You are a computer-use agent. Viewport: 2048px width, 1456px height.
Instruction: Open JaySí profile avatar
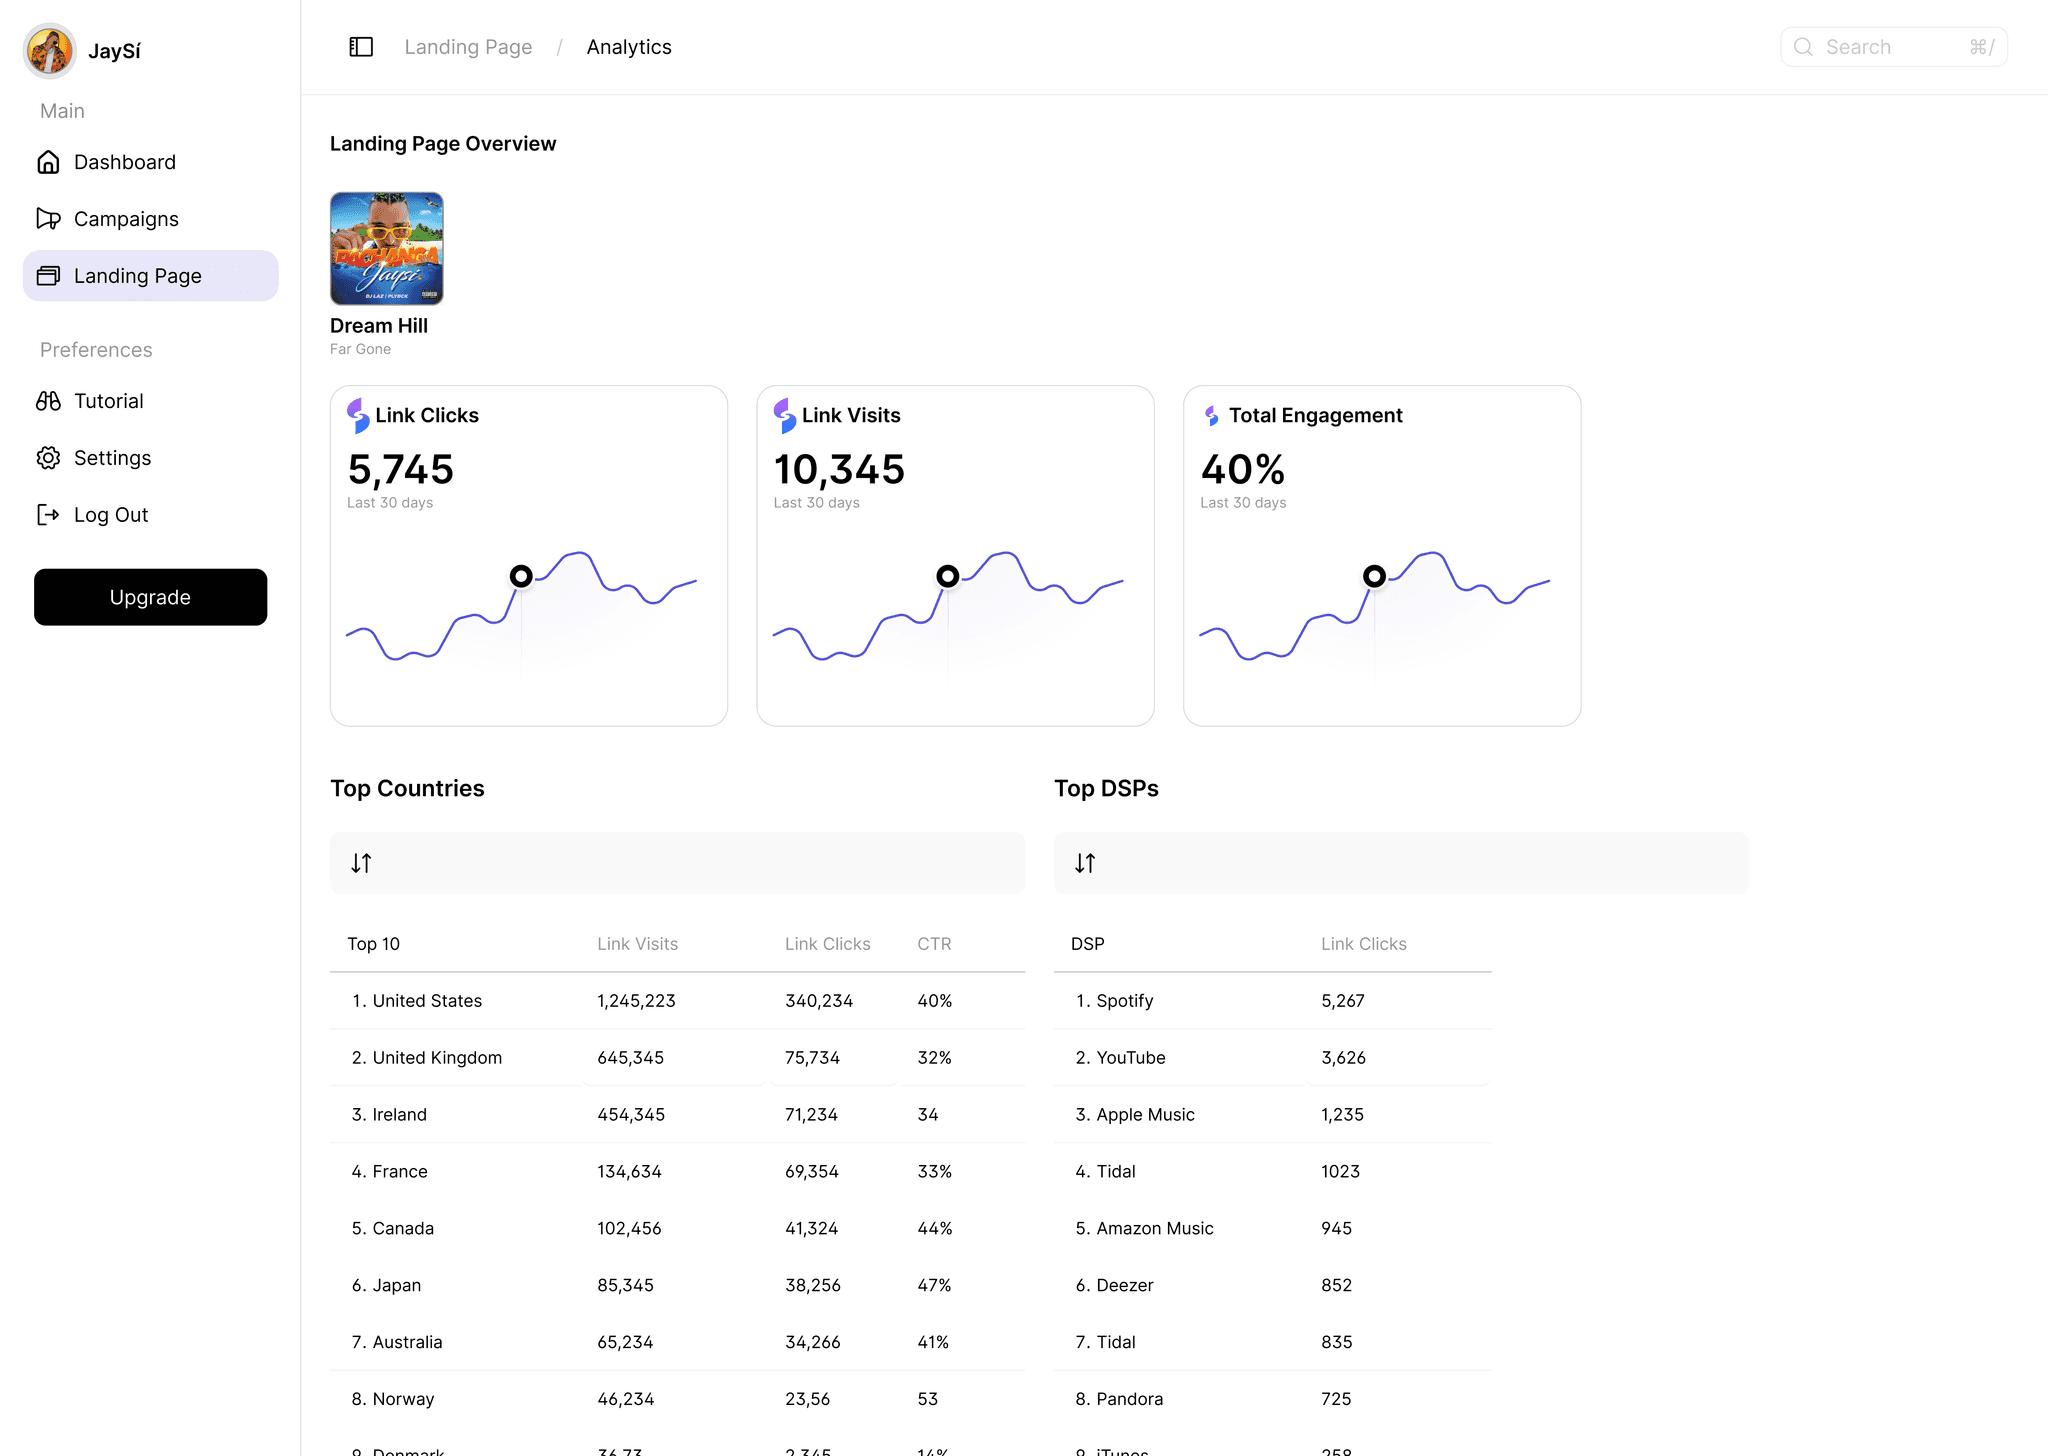tap(50, 50)
